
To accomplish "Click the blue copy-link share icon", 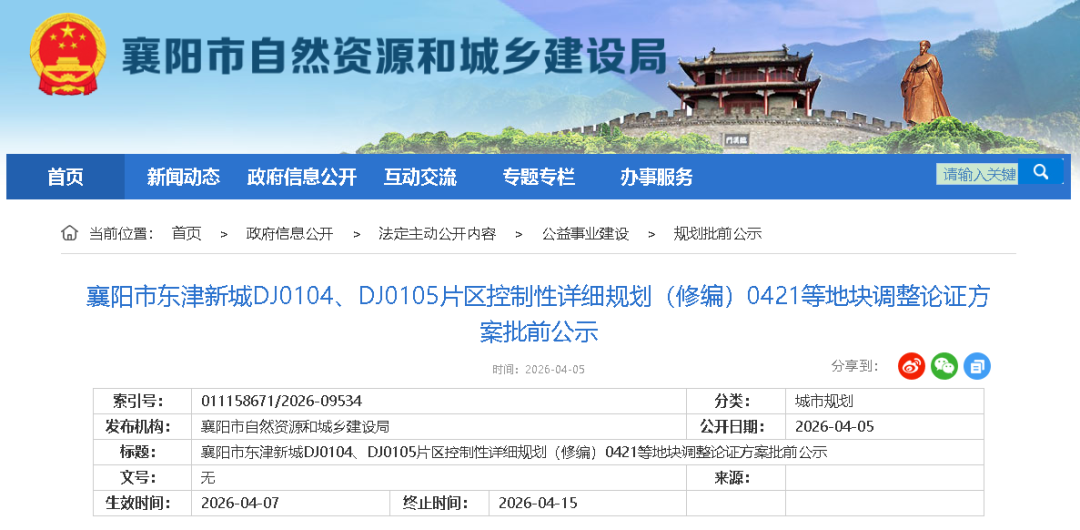I will pyautogui.click(x=977, y=366).
